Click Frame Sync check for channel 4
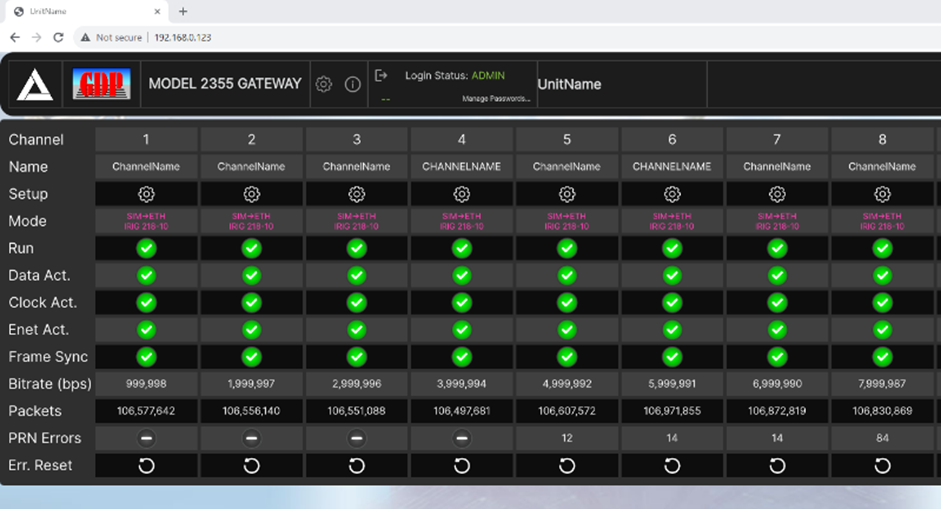This screenshot has height=509, width=941. [461, 357]
